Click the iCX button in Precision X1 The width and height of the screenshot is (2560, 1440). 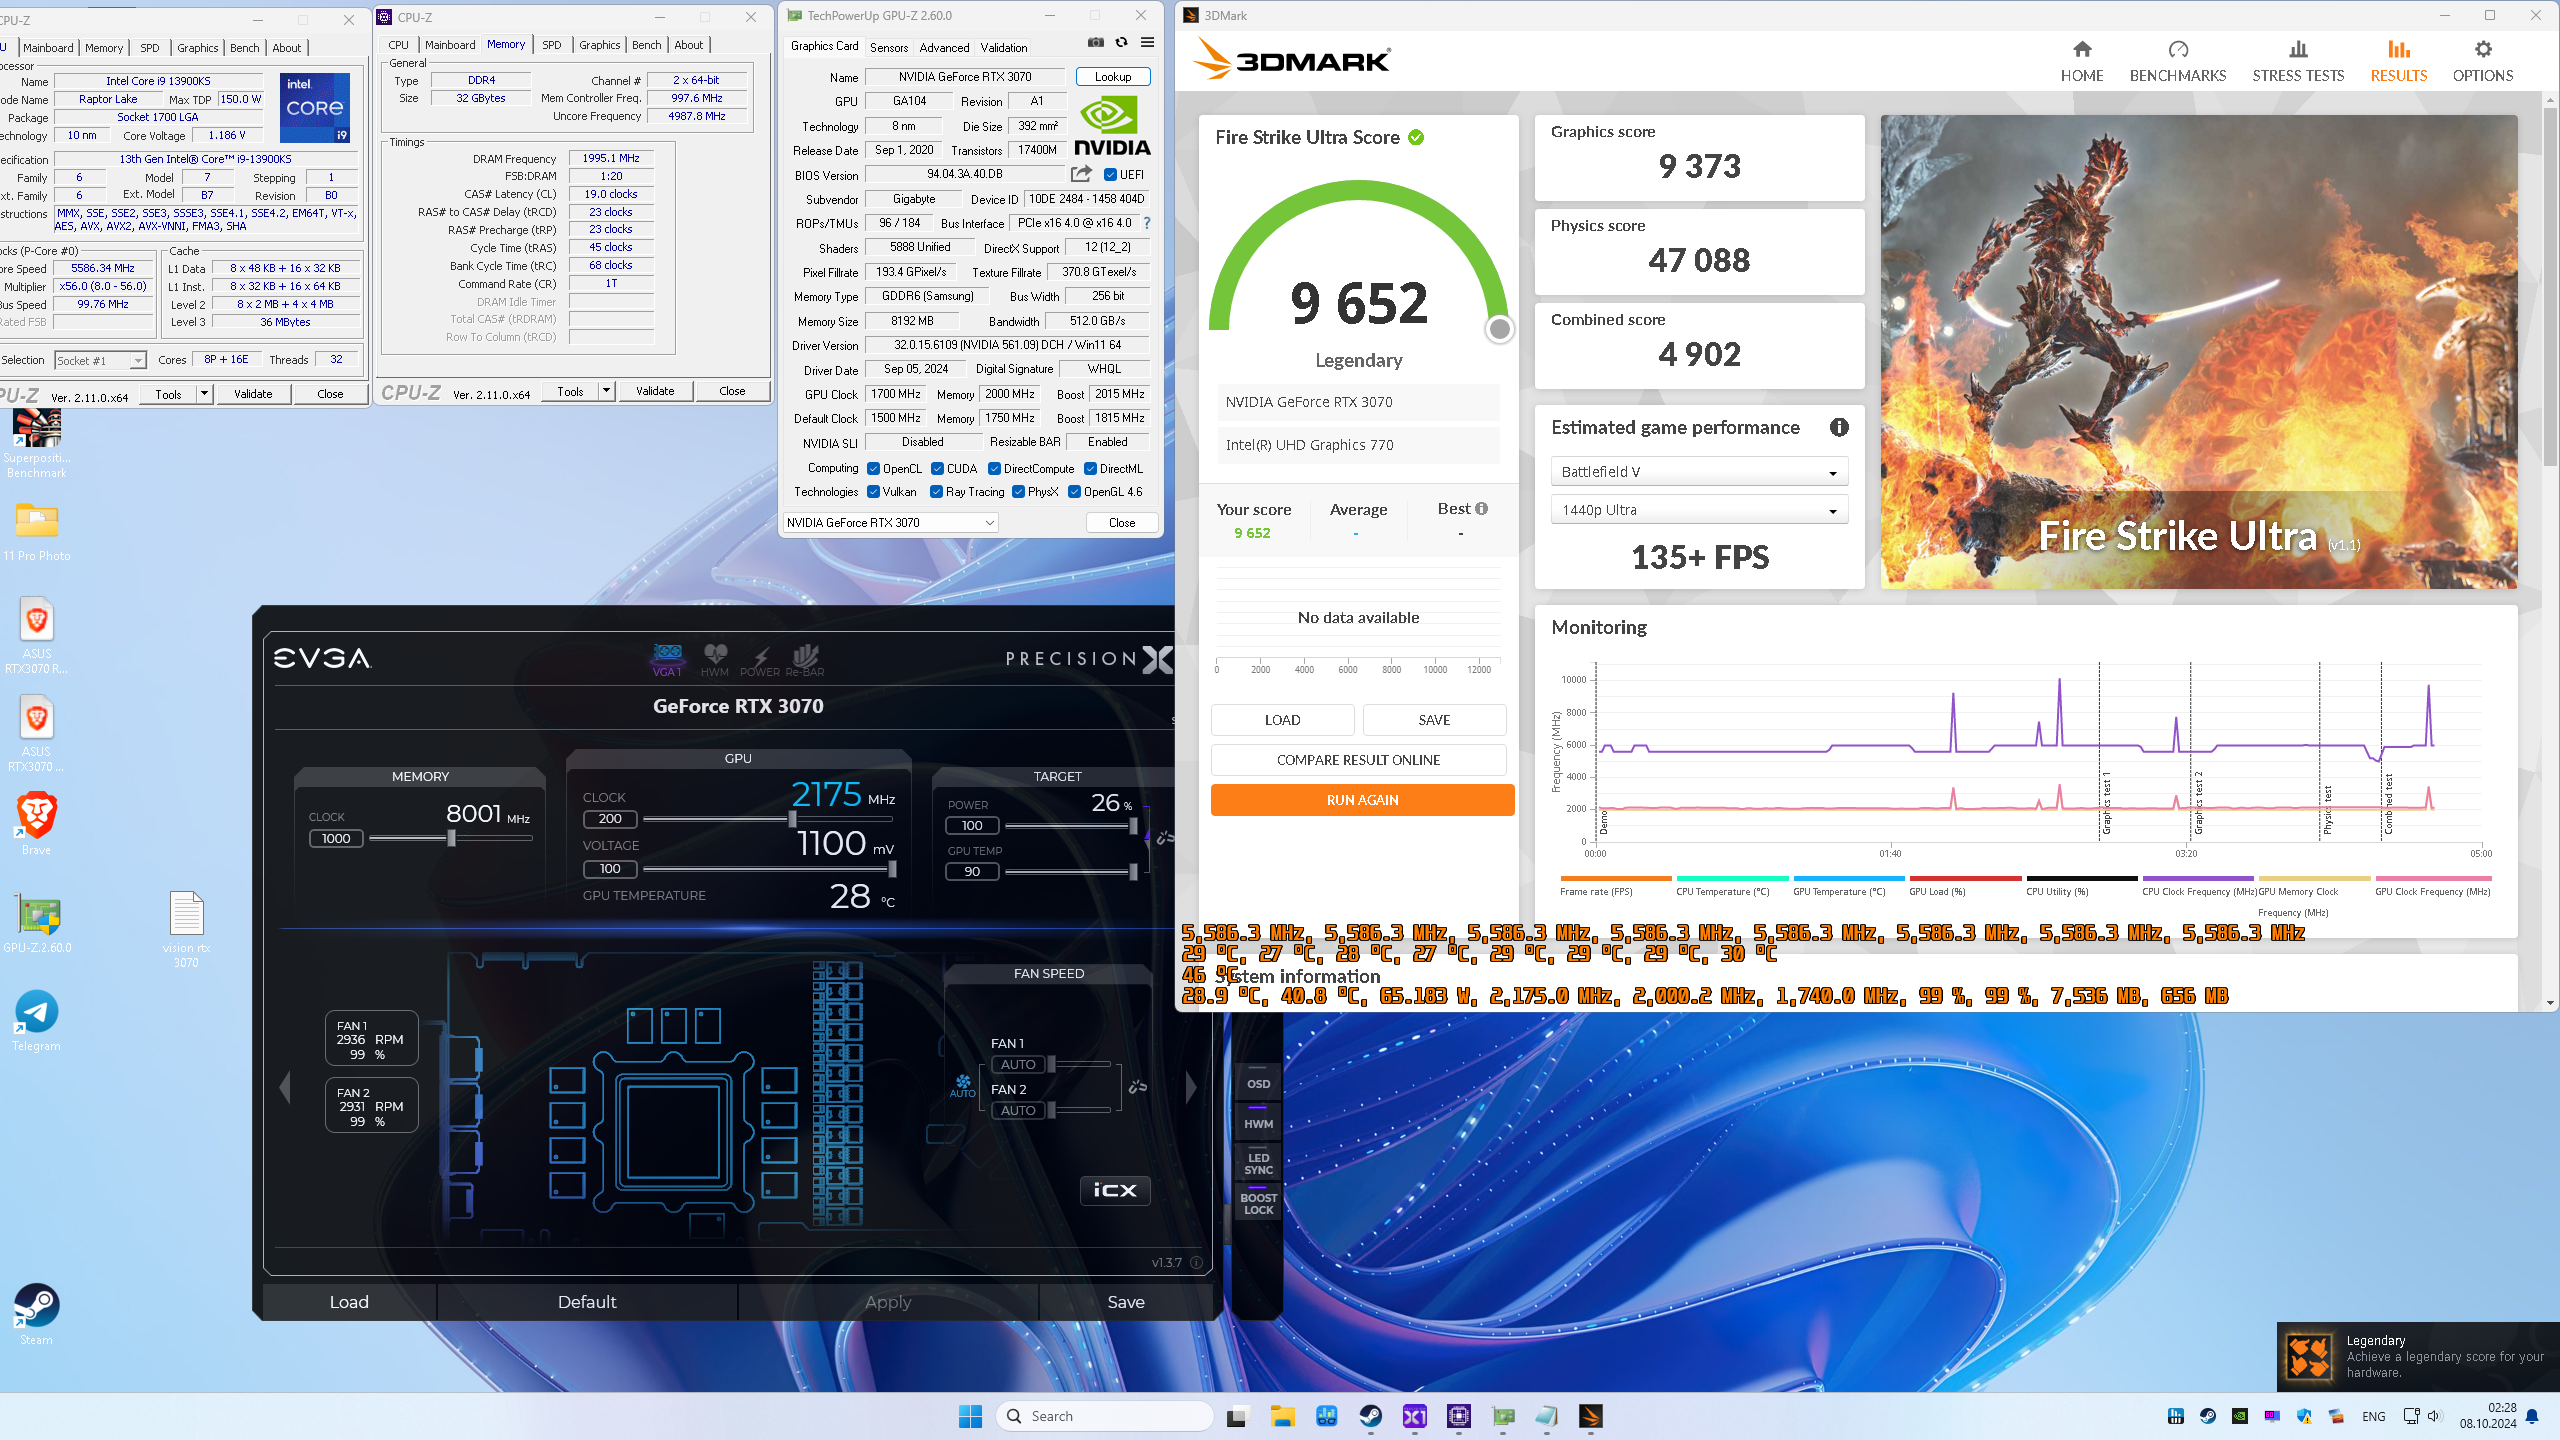[1115, 1190]
